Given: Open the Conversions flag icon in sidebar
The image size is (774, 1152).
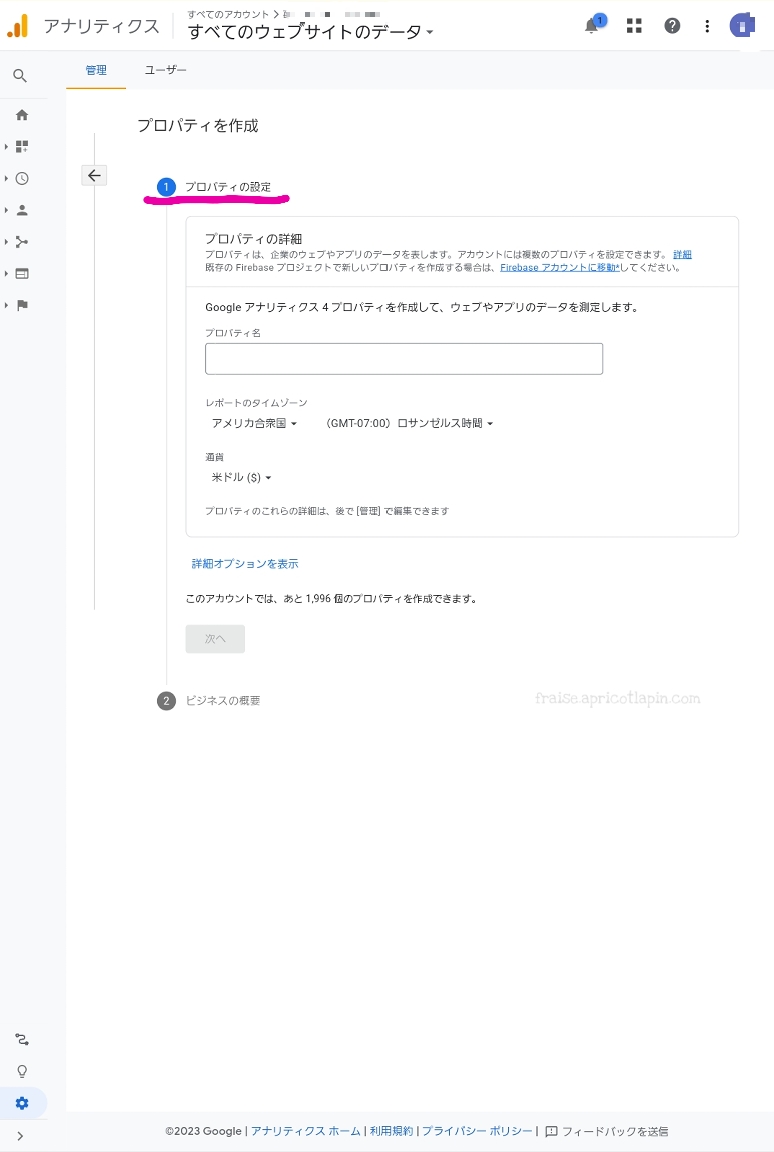Looking at the screenshot, I should (22, 305).
